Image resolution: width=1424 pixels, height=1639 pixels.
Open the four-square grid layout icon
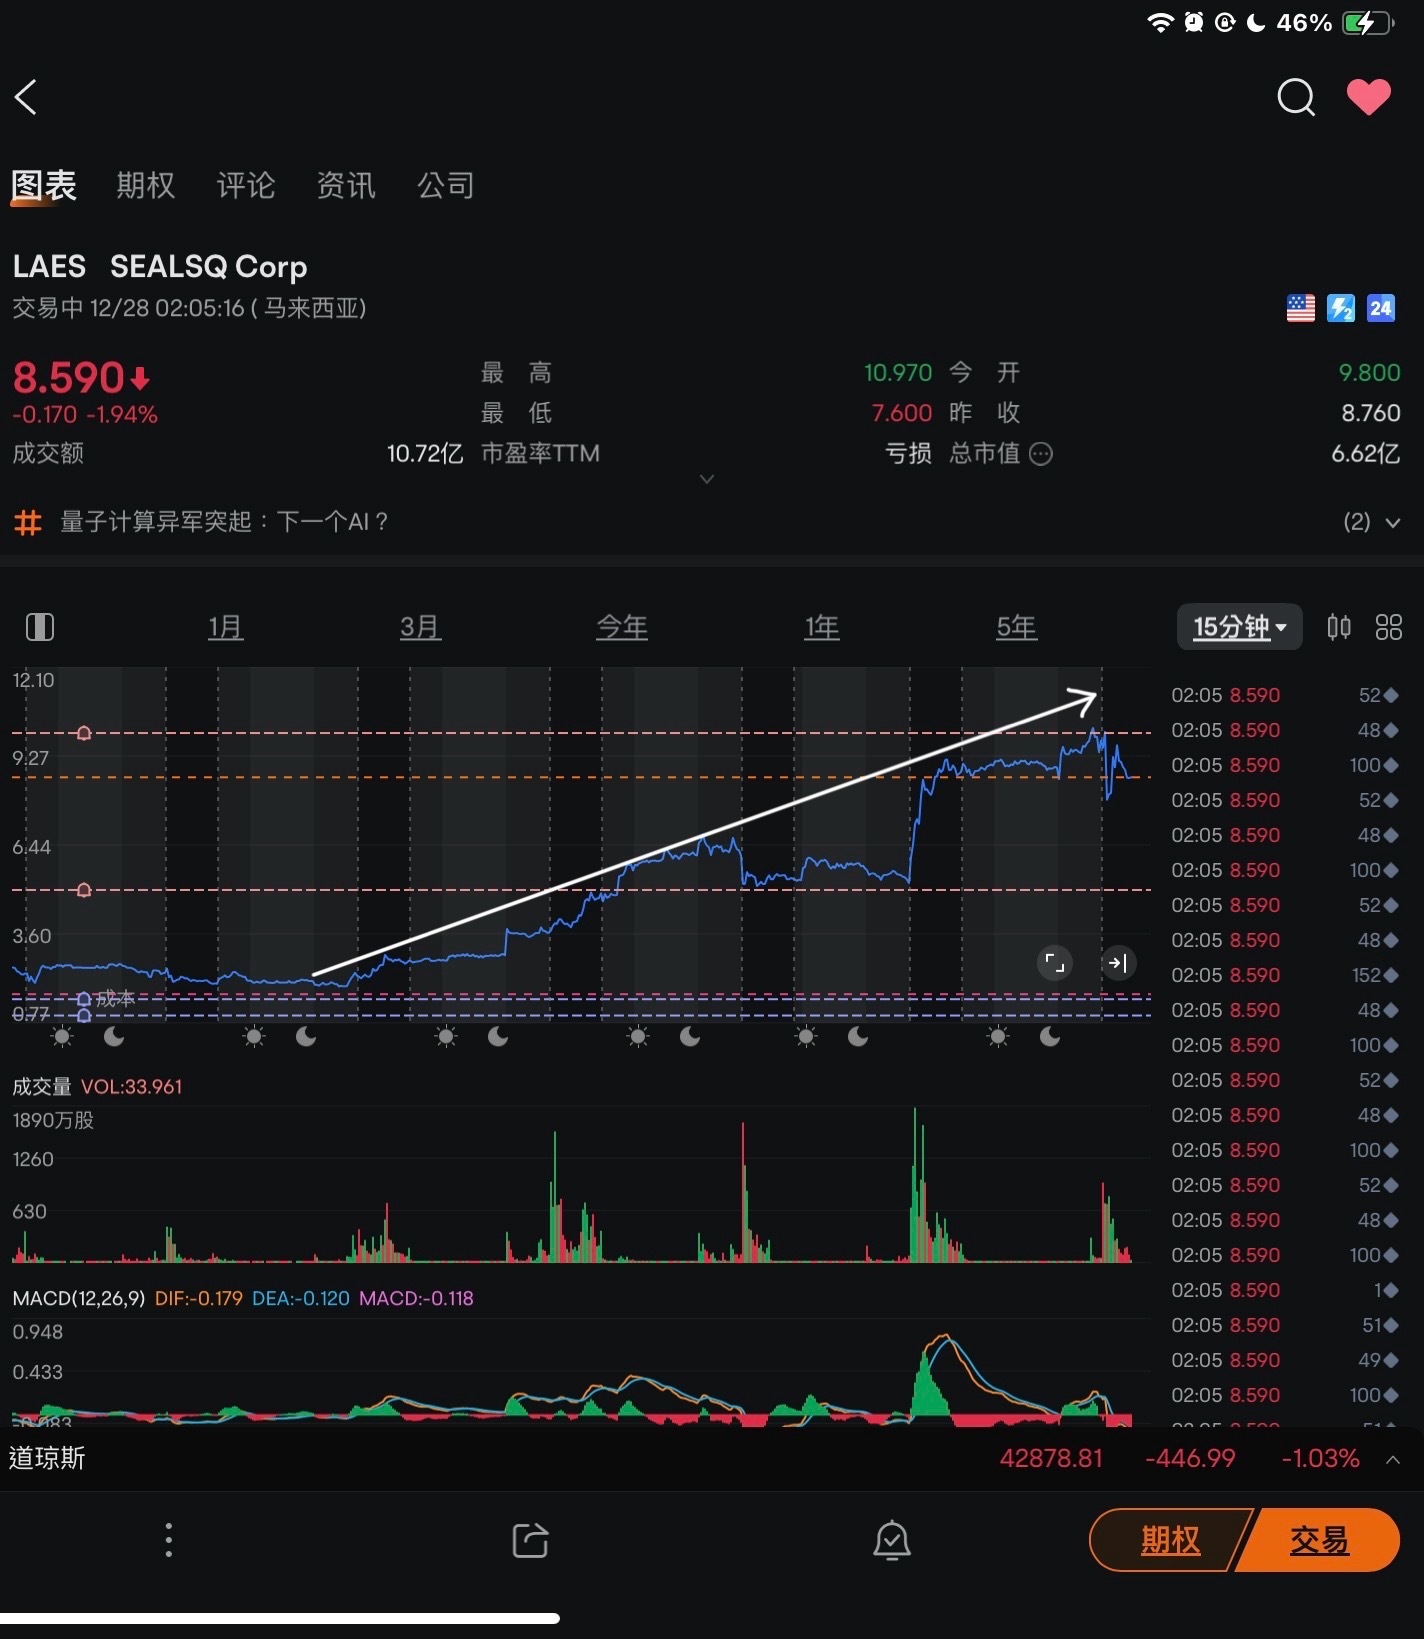tap(1389, 627)
